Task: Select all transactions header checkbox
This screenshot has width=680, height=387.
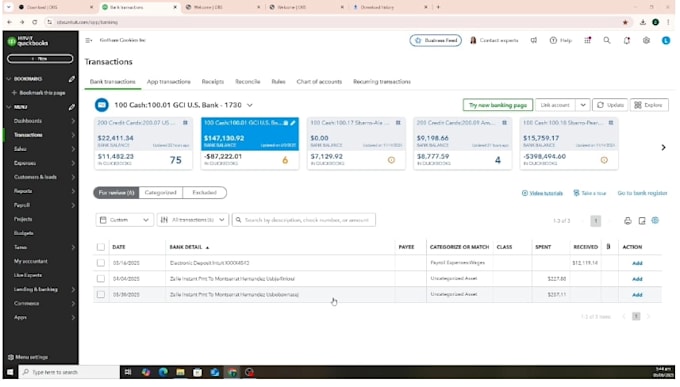Action: tap(101, 247)
